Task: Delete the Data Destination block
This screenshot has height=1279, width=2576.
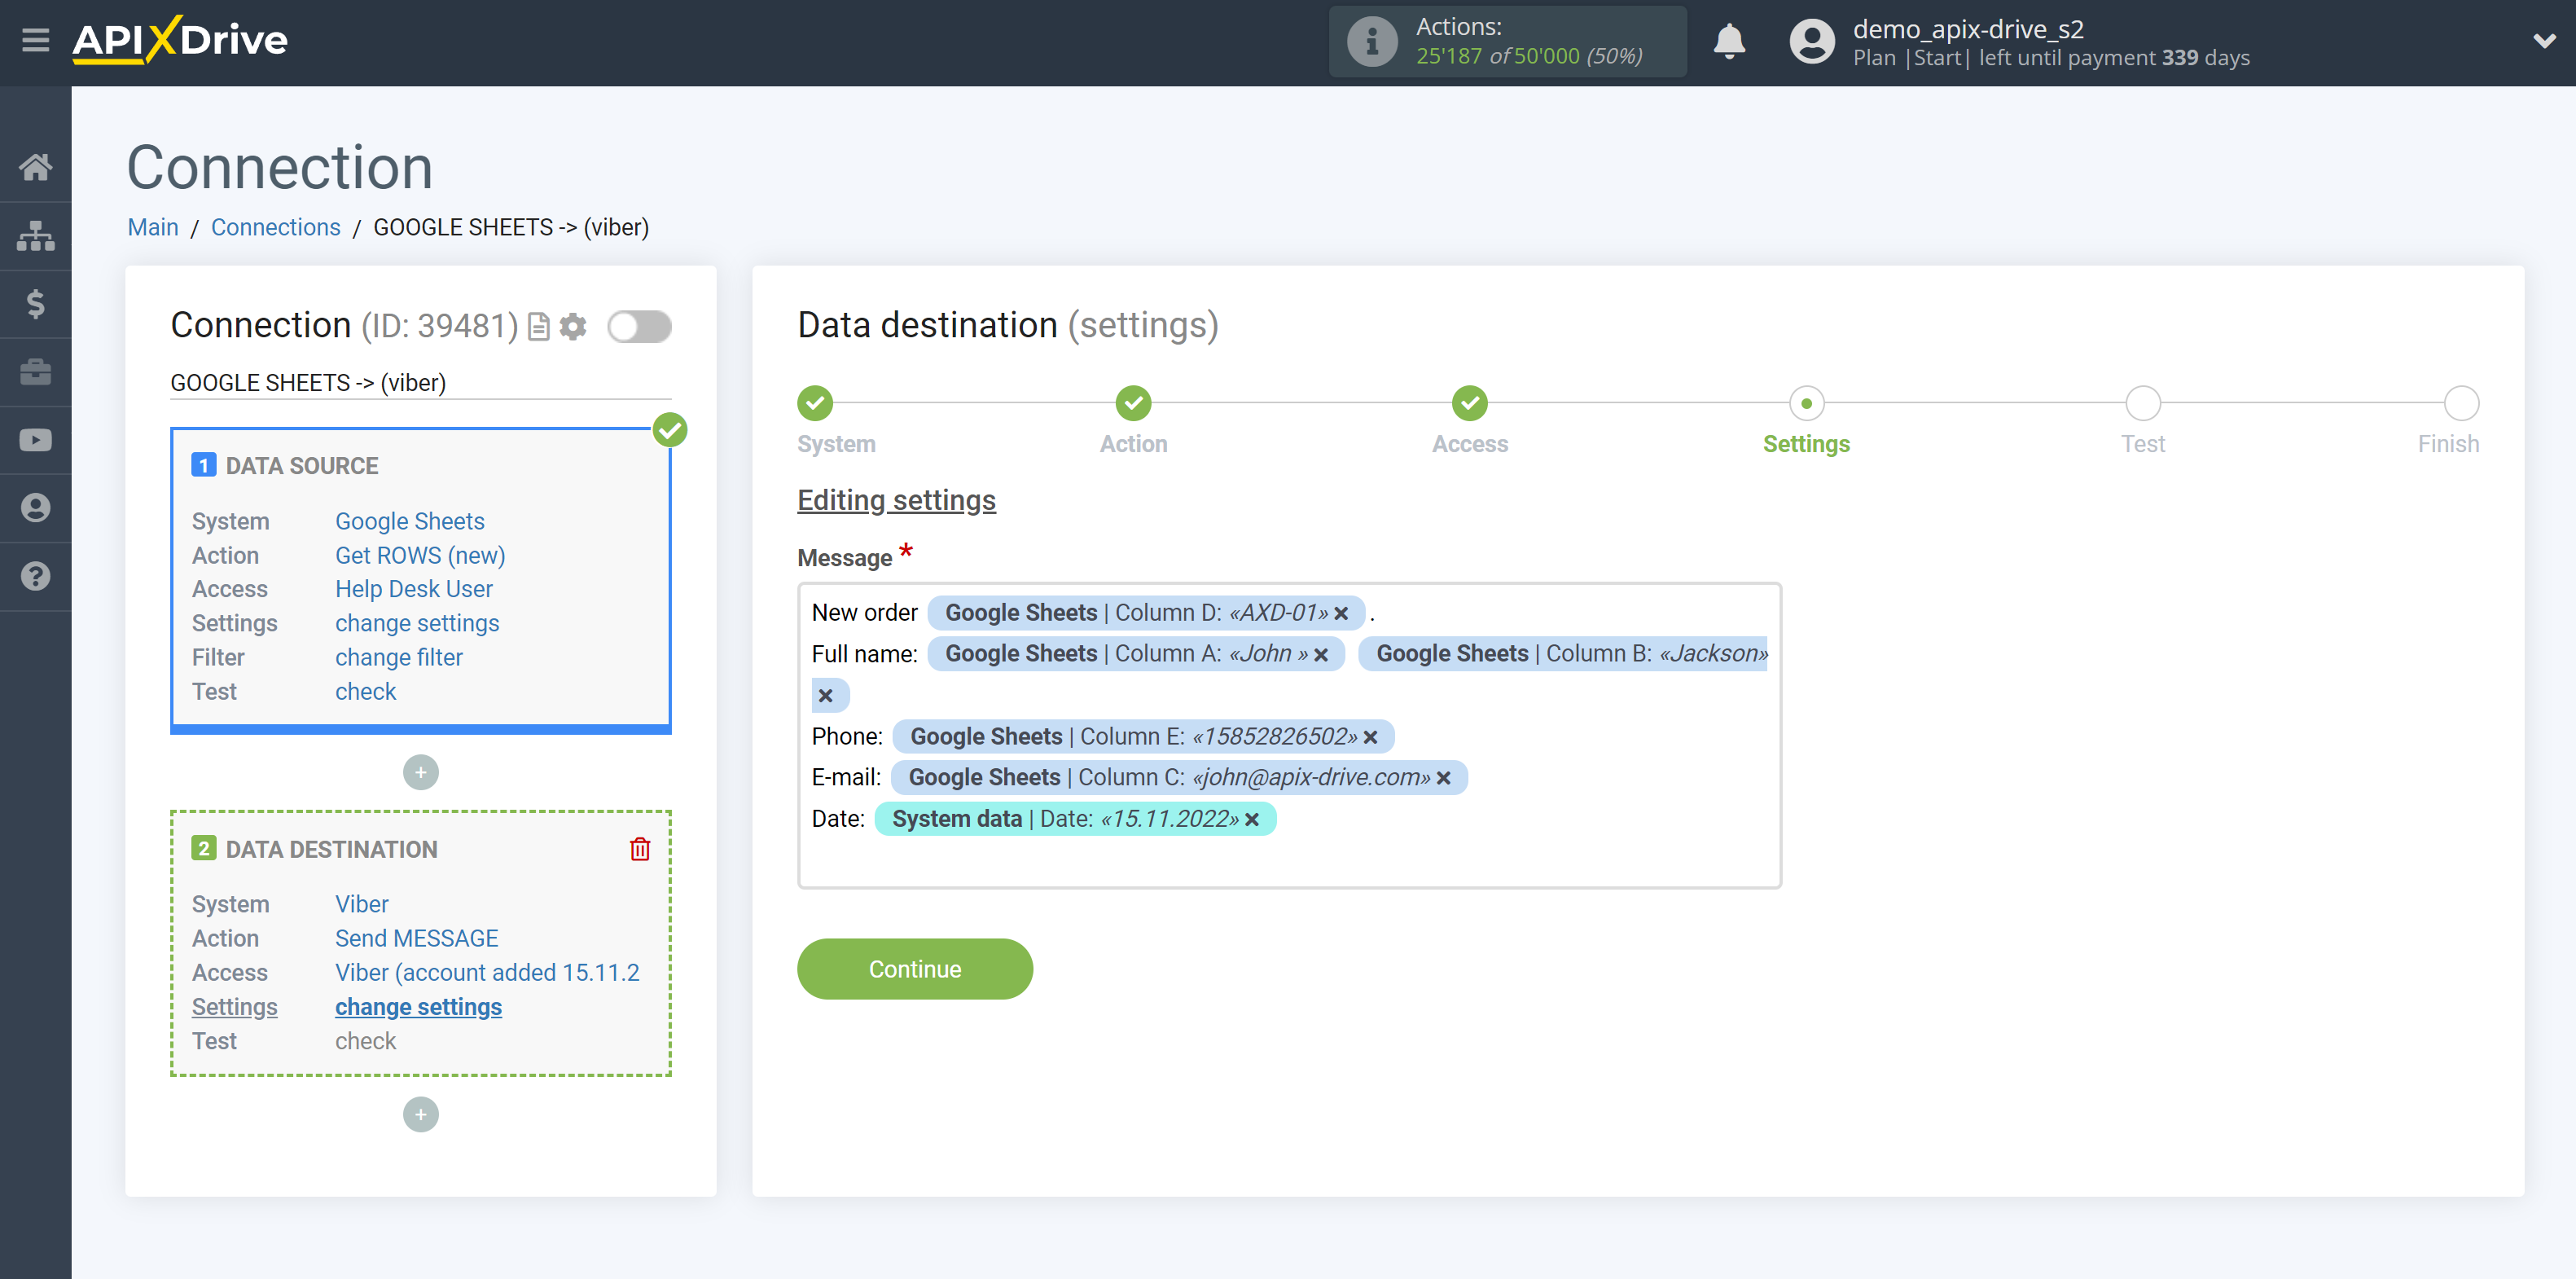Action: tap(640, 849)
